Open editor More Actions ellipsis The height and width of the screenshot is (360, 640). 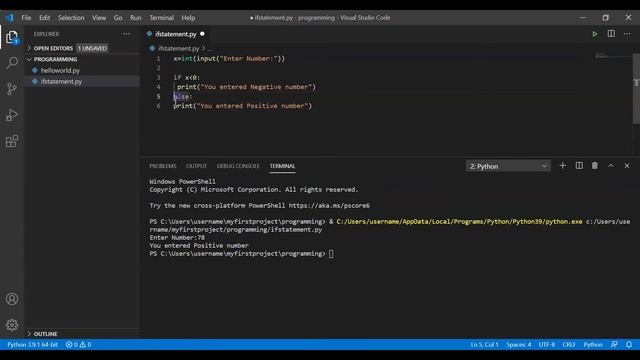click(x=627, y=34)
